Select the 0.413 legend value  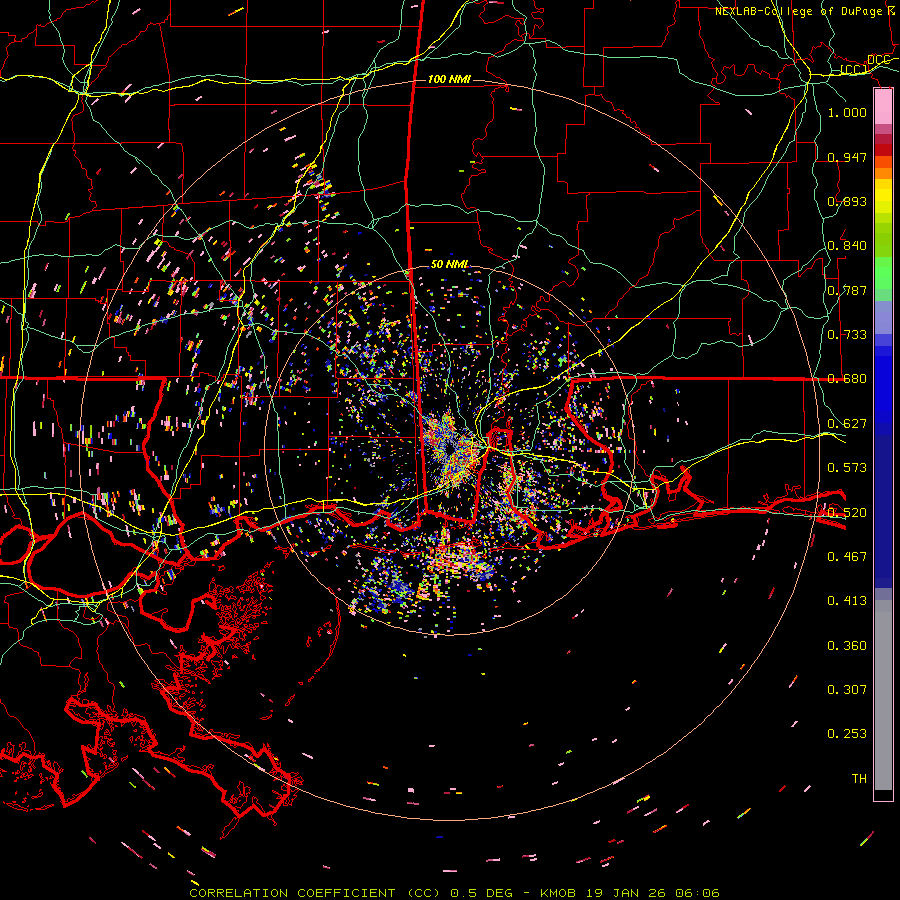tap(847, 601)
